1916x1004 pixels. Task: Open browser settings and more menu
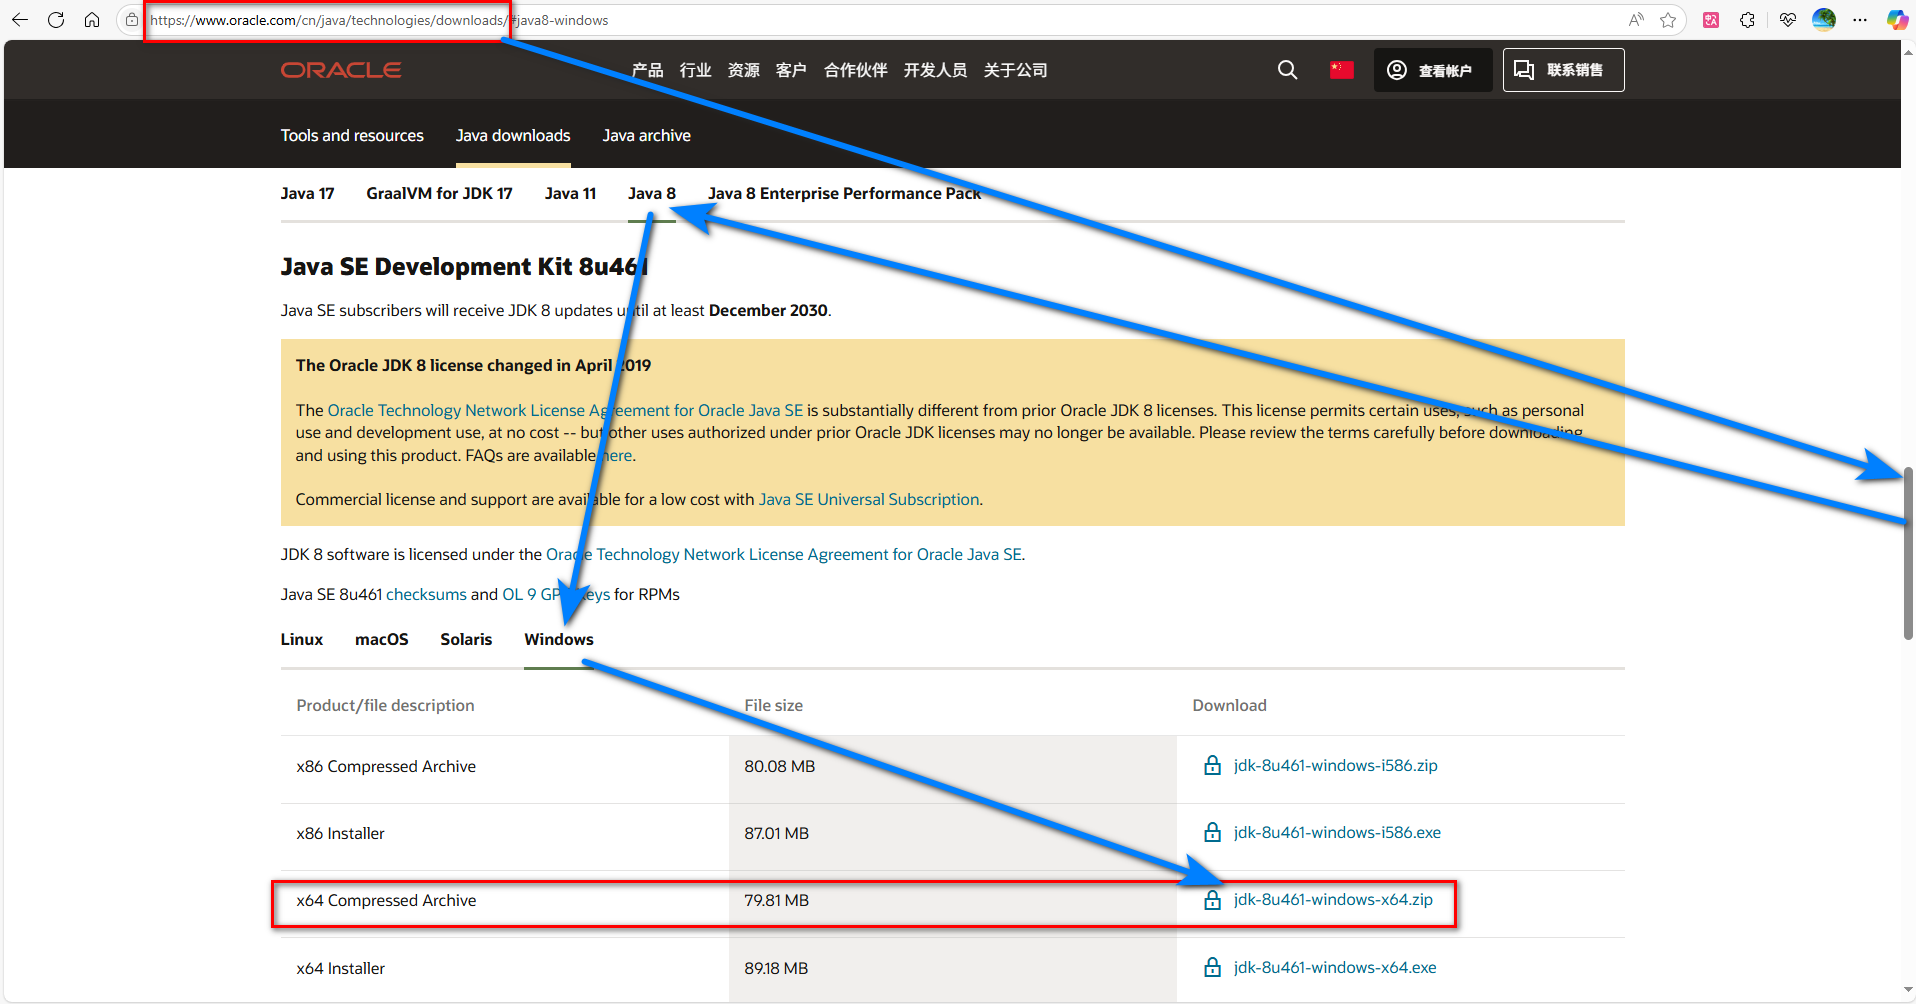(1860, 20)
